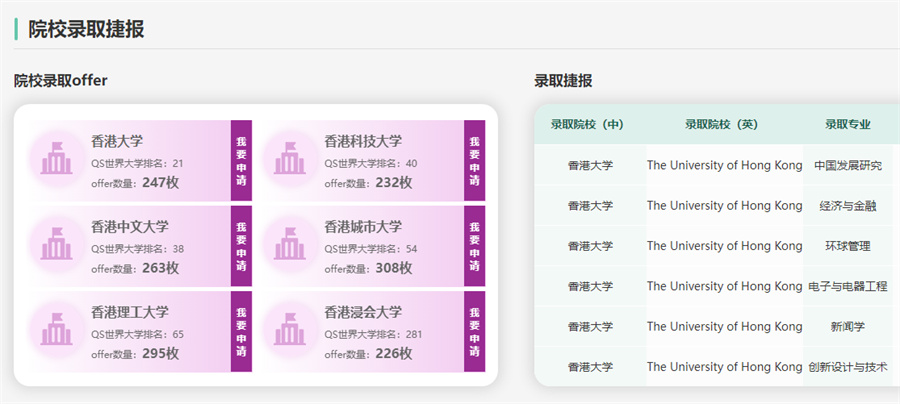The image size is (900, 404).
Task: Click the building icon for 香港中文大学
Action: (x=56, y=244)
